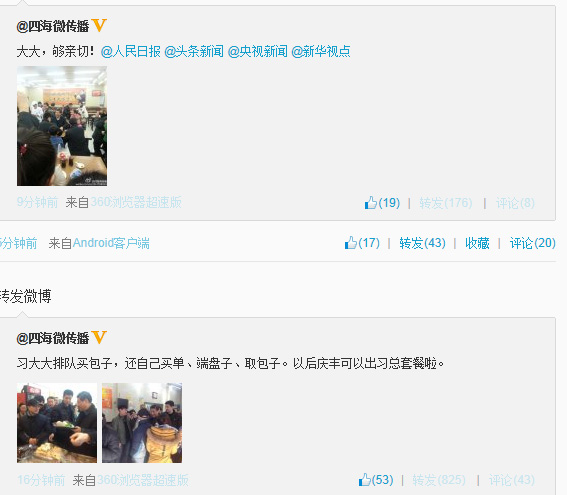
Task: Open 评论(8) on the quoted post
Action: 515,203
